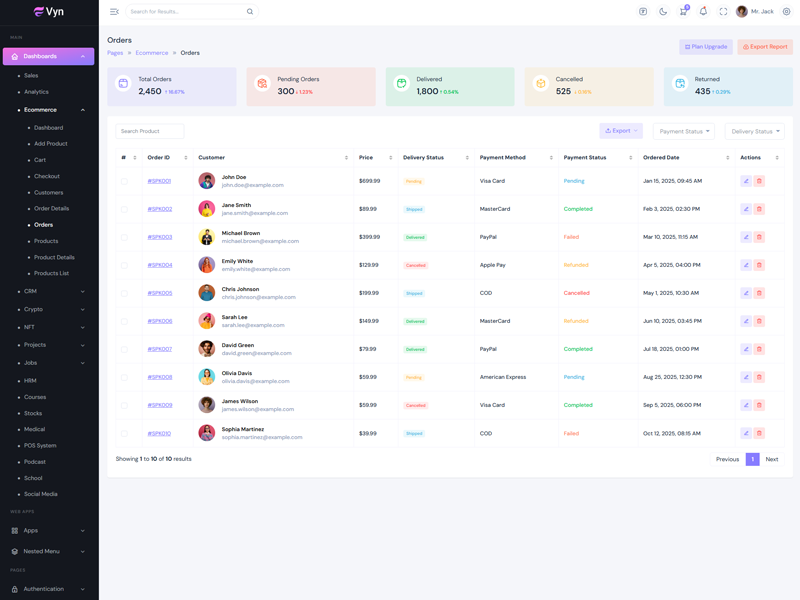Open the Payment Status filter dropdown
This screenshot has width=800, height=600.
tap(684, 131)
